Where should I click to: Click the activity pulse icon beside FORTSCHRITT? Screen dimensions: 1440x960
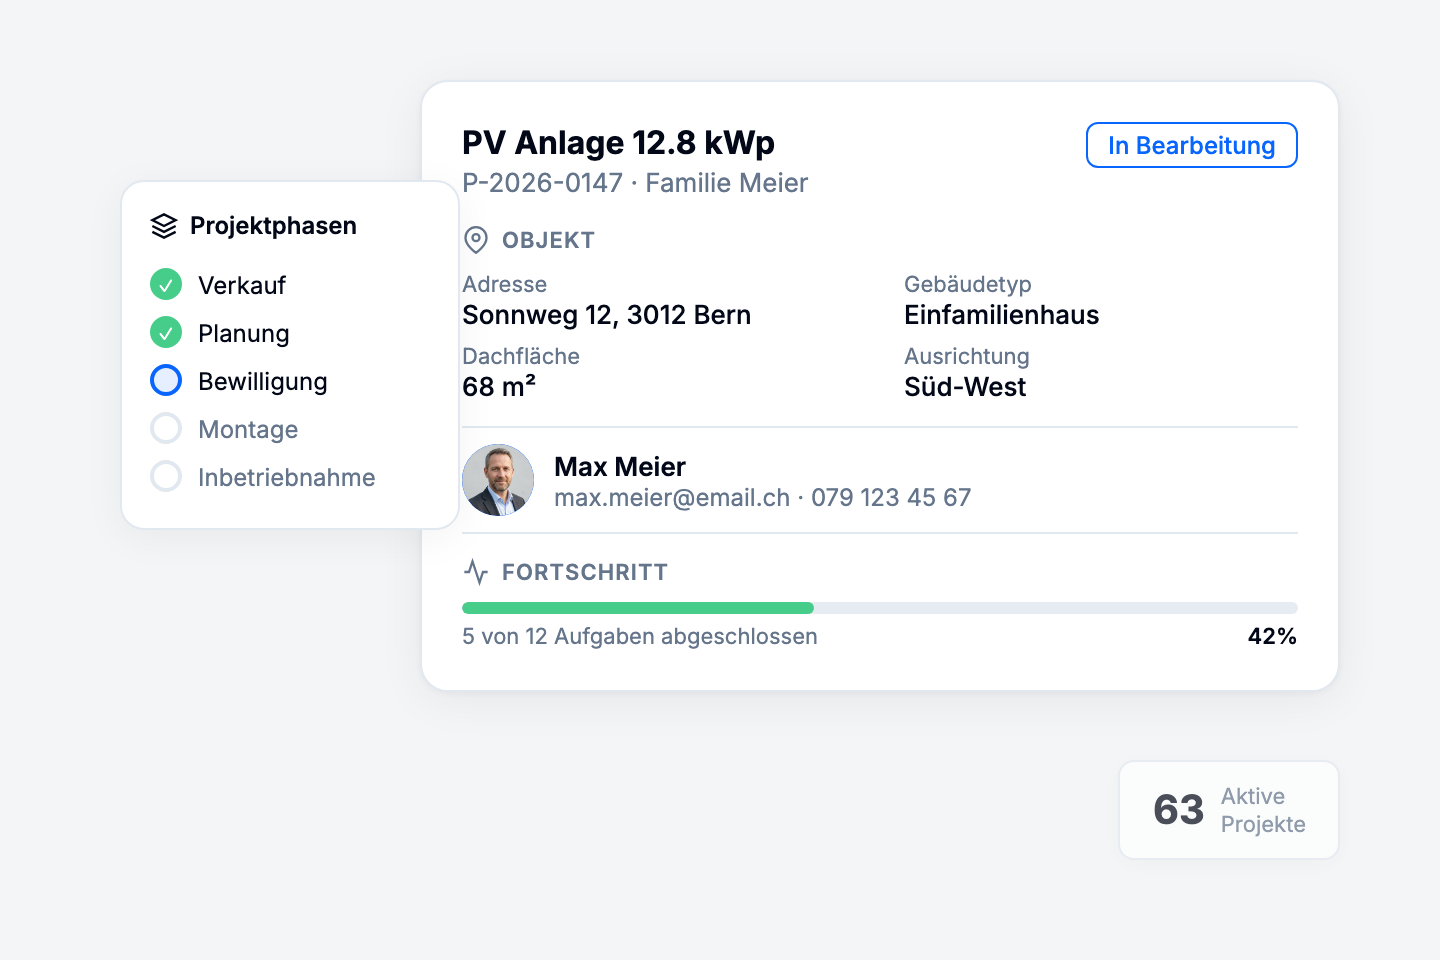click(476, 572)
